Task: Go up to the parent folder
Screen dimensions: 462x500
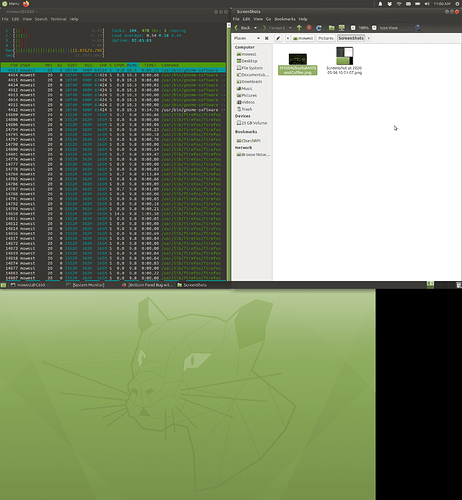Action: coord(299,28)
